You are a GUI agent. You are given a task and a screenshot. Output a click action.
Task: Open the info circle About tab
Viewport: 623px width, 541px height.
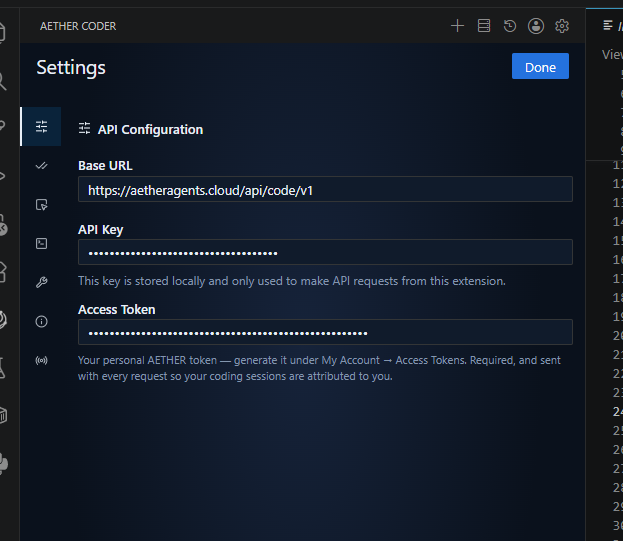41,321
